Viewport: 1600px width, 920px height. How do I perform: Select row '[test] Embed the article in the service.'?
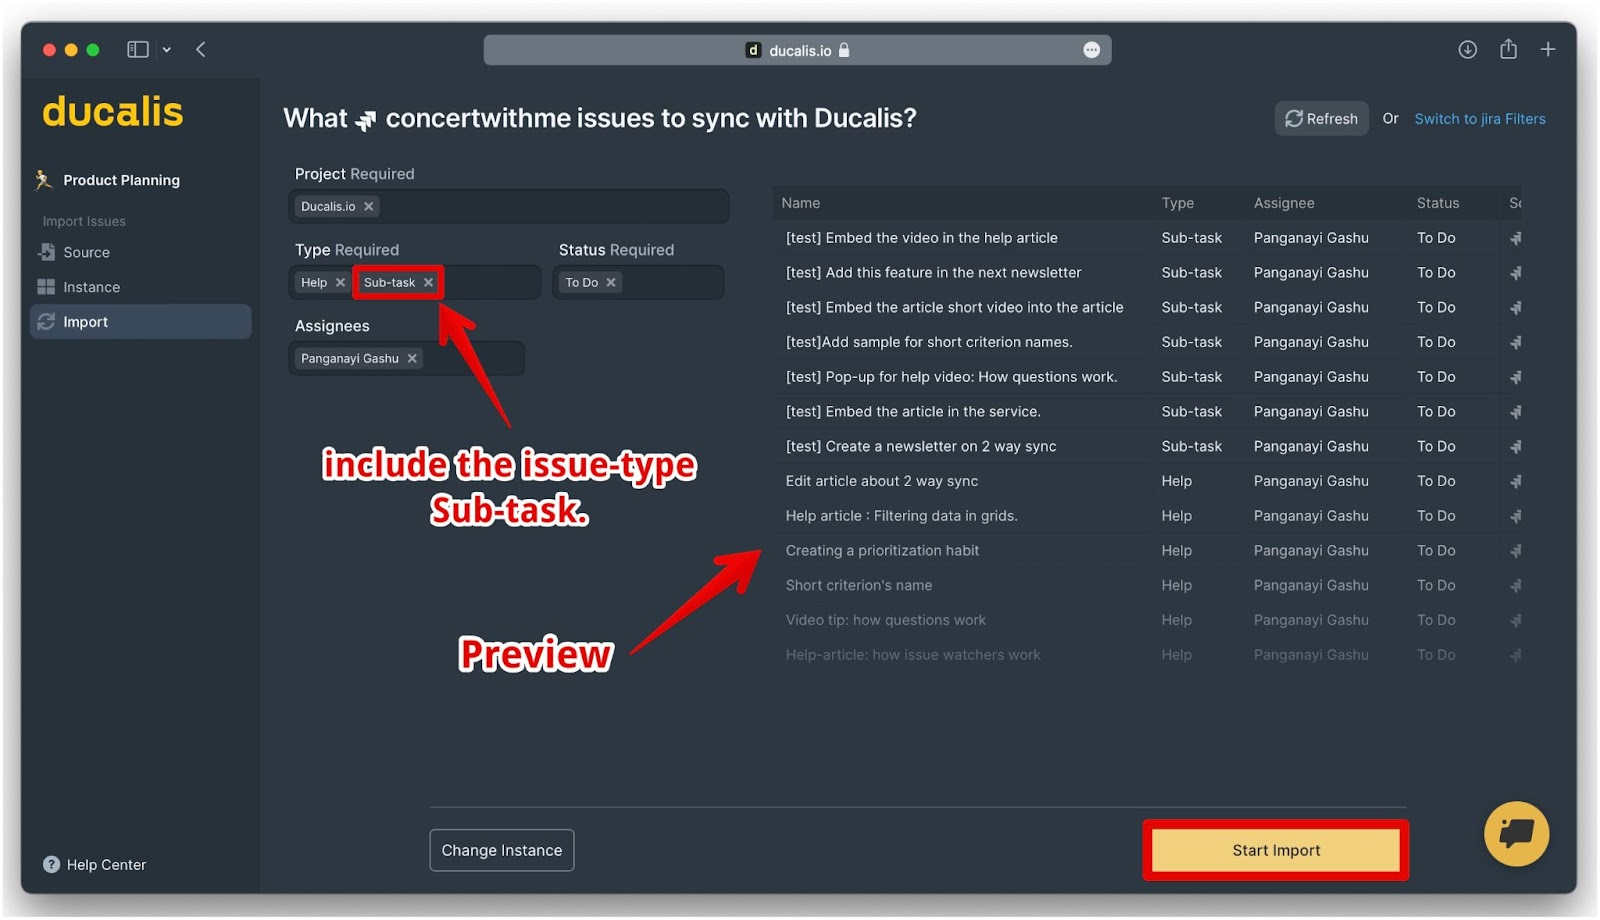pyautogui.click(x=1147, y=412)
